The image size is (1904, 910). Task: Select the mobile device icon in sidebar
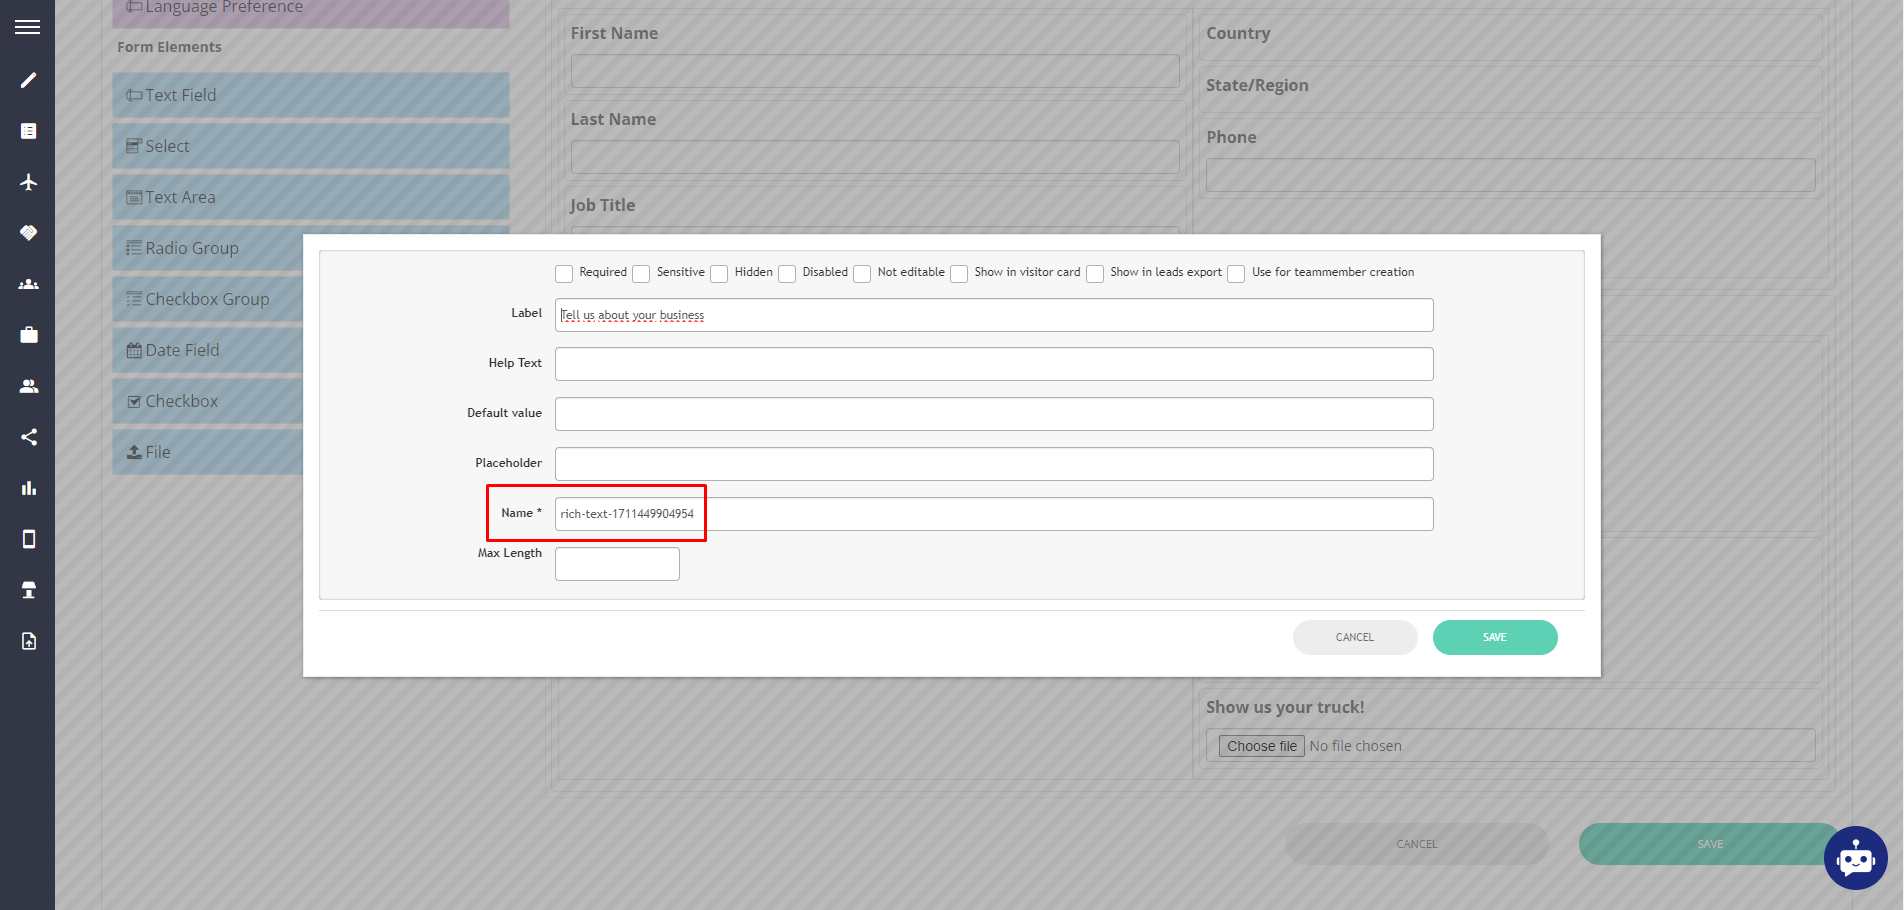click(28, 539)
